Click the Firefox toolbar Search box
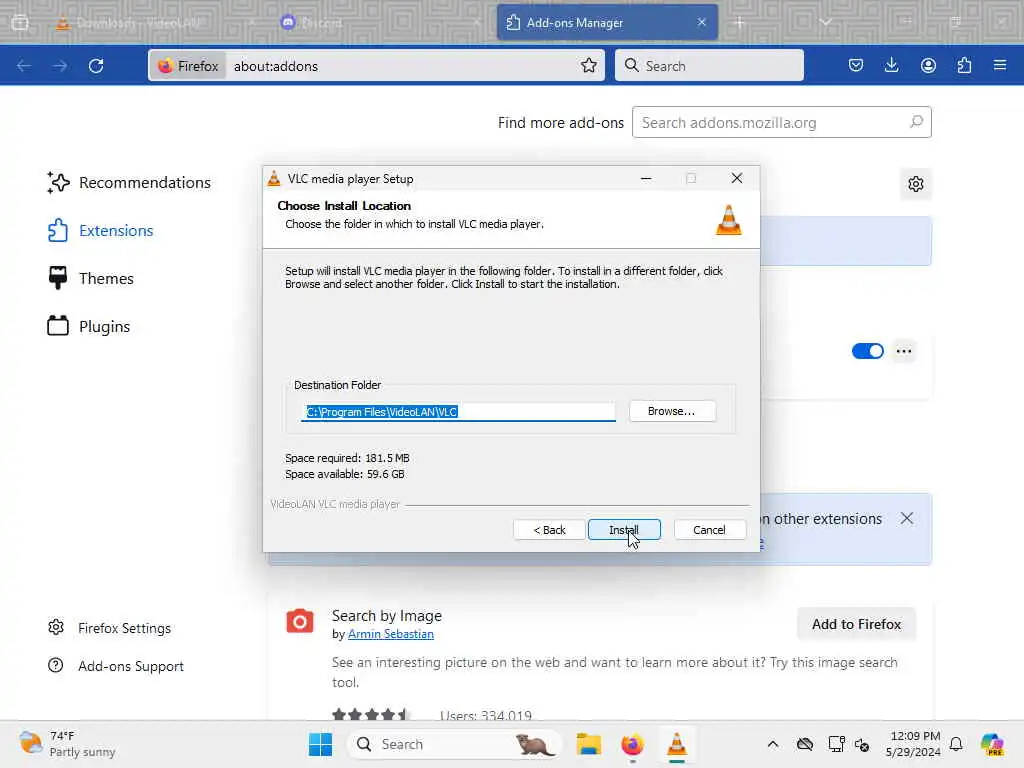1024x768 pixels. click(x=709, y=65)
